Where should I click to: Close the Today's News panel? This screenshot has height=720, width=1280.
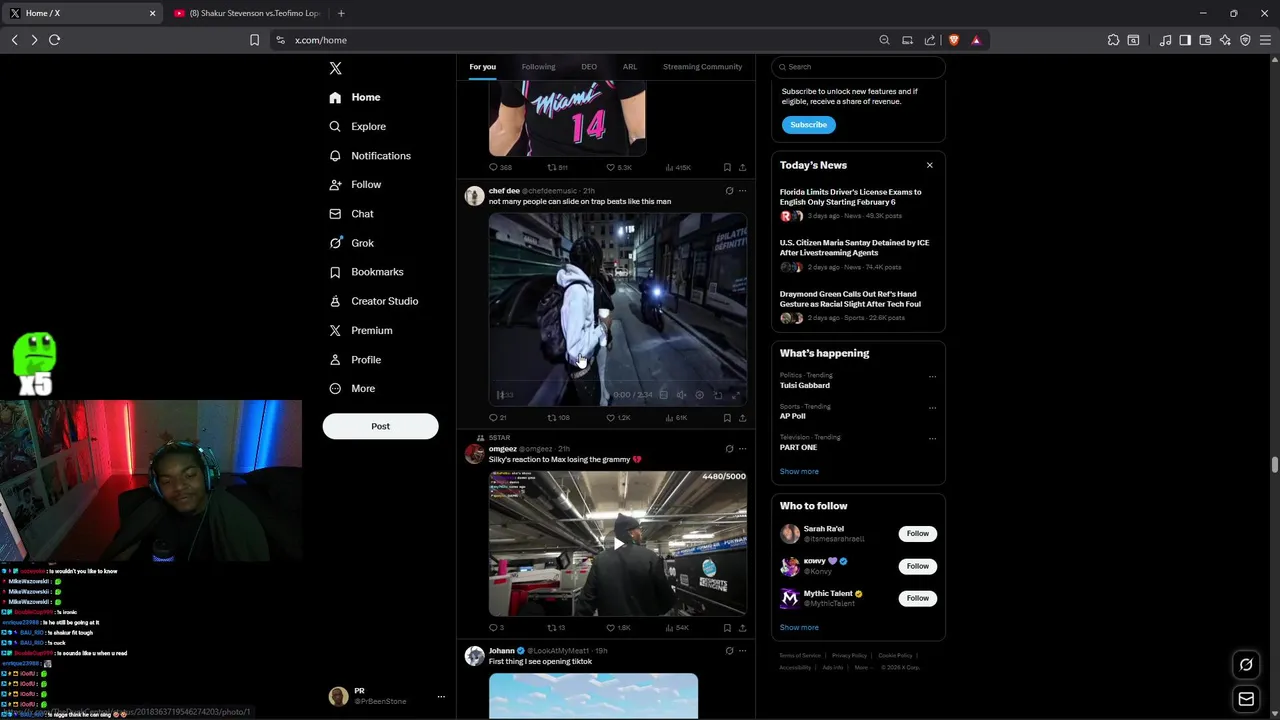tap(929, 165)
